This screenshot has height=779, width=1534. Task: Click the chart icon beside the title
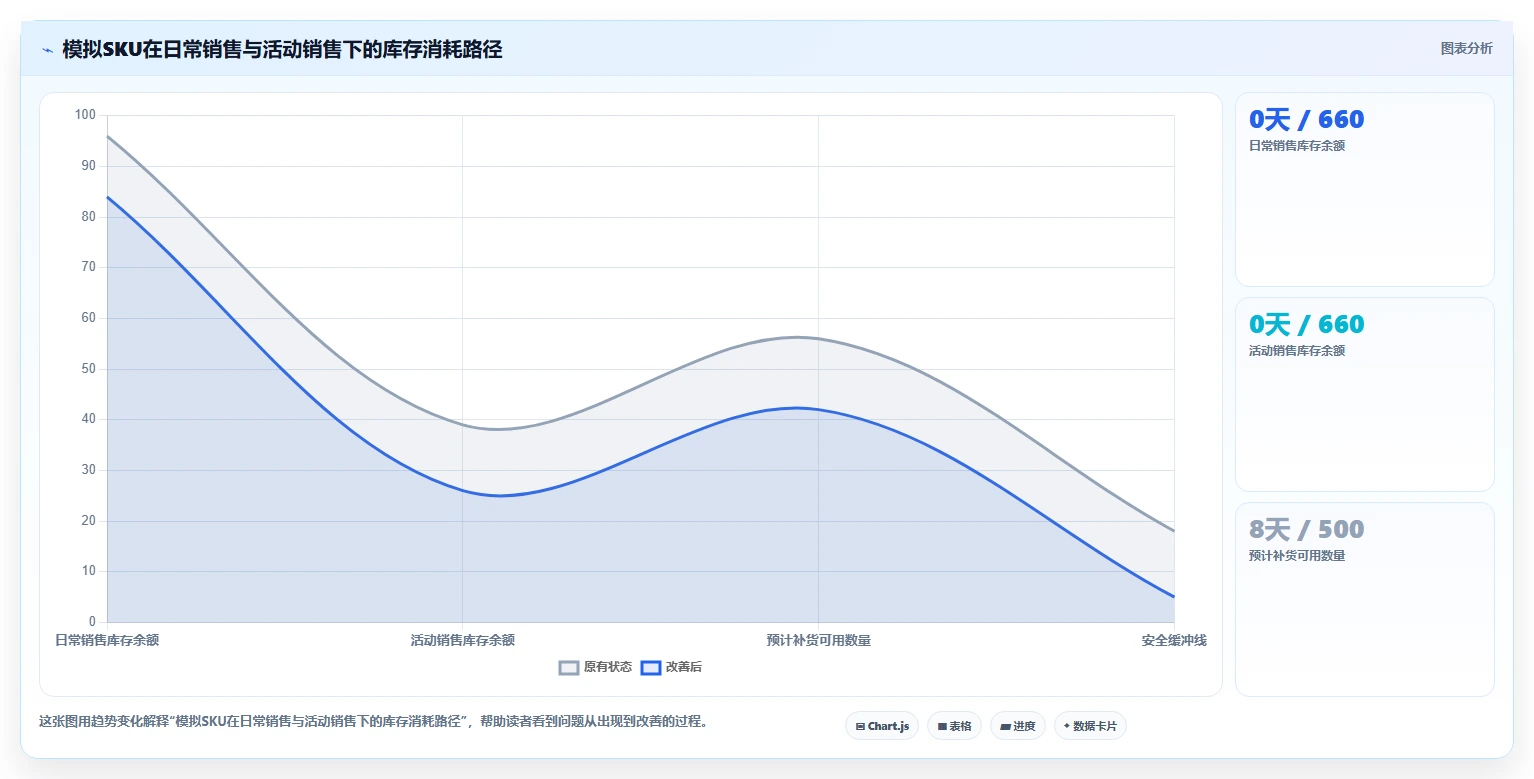pyautogui.click(x=47, y=50)
